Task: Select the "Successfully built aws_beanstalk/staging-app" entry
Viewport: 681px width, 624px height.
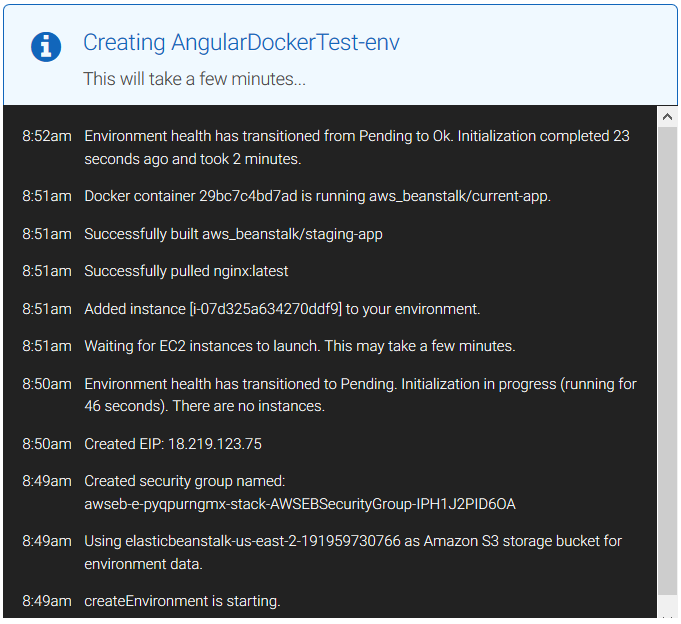Action: click(x=233, y=234)
